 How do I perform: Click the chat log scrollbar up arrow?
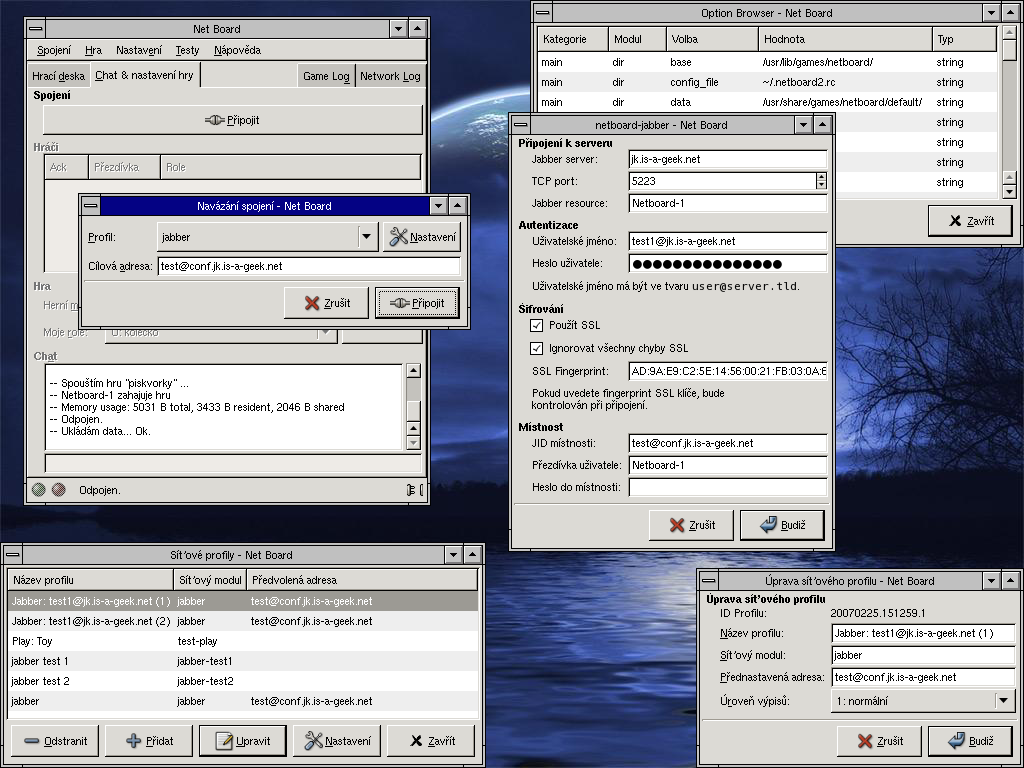tap(413, 371)
